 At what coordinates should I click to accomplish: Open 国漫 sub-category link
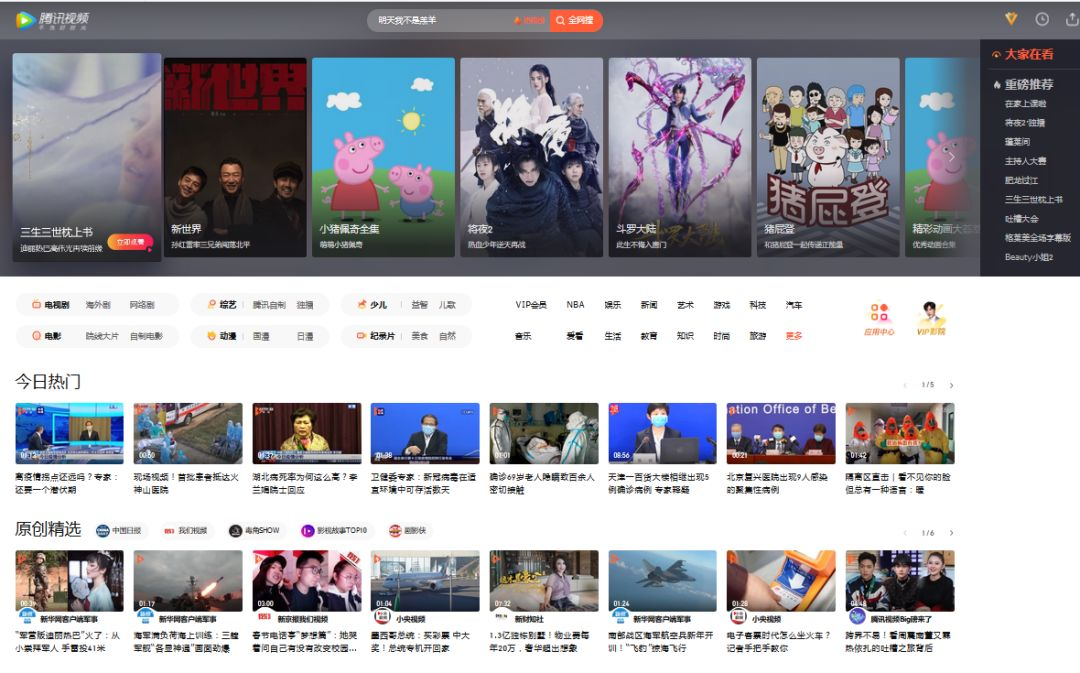(261, 336)
